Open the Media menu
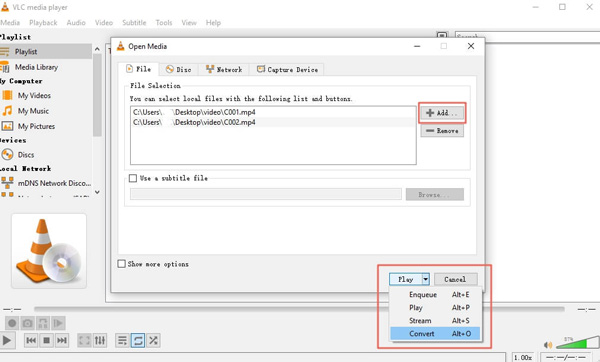Screen dimensions: 600x362 tap(10, 23)
